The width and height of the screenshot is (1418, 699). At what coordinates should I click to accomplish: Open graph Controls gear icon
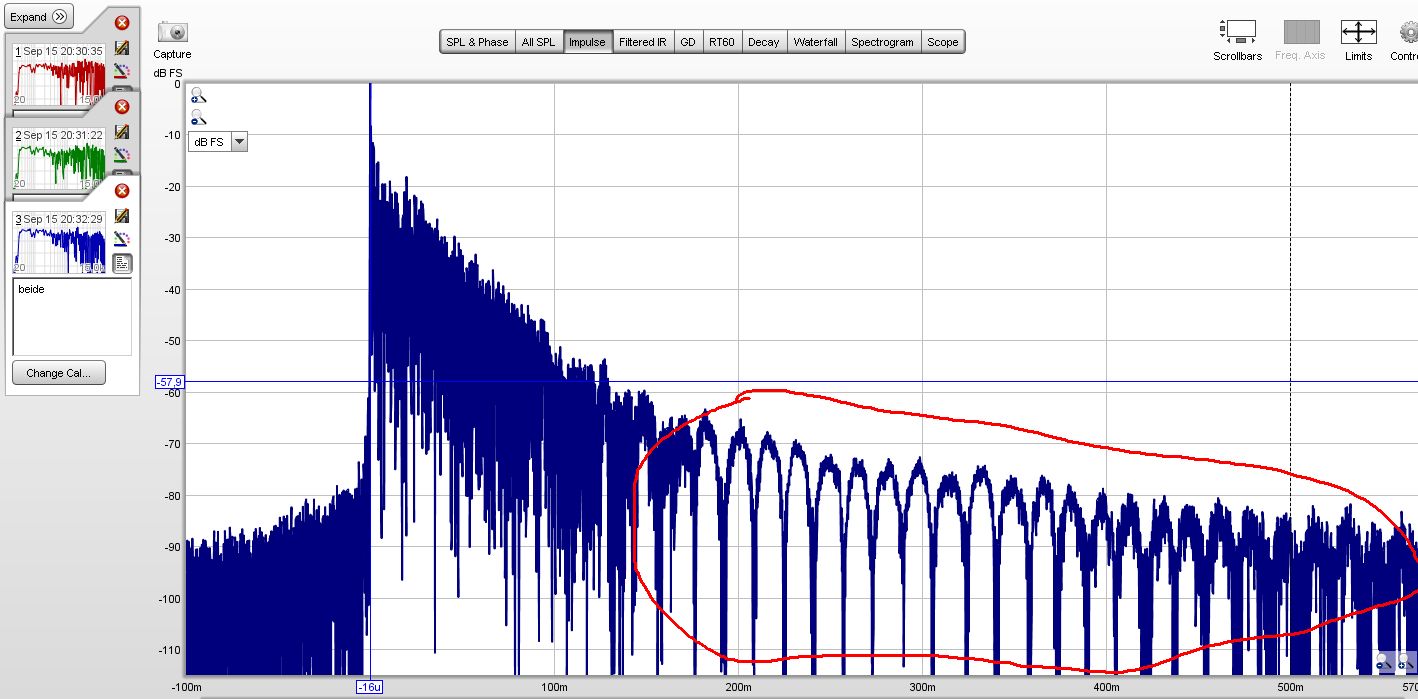tap(1409, 32)
